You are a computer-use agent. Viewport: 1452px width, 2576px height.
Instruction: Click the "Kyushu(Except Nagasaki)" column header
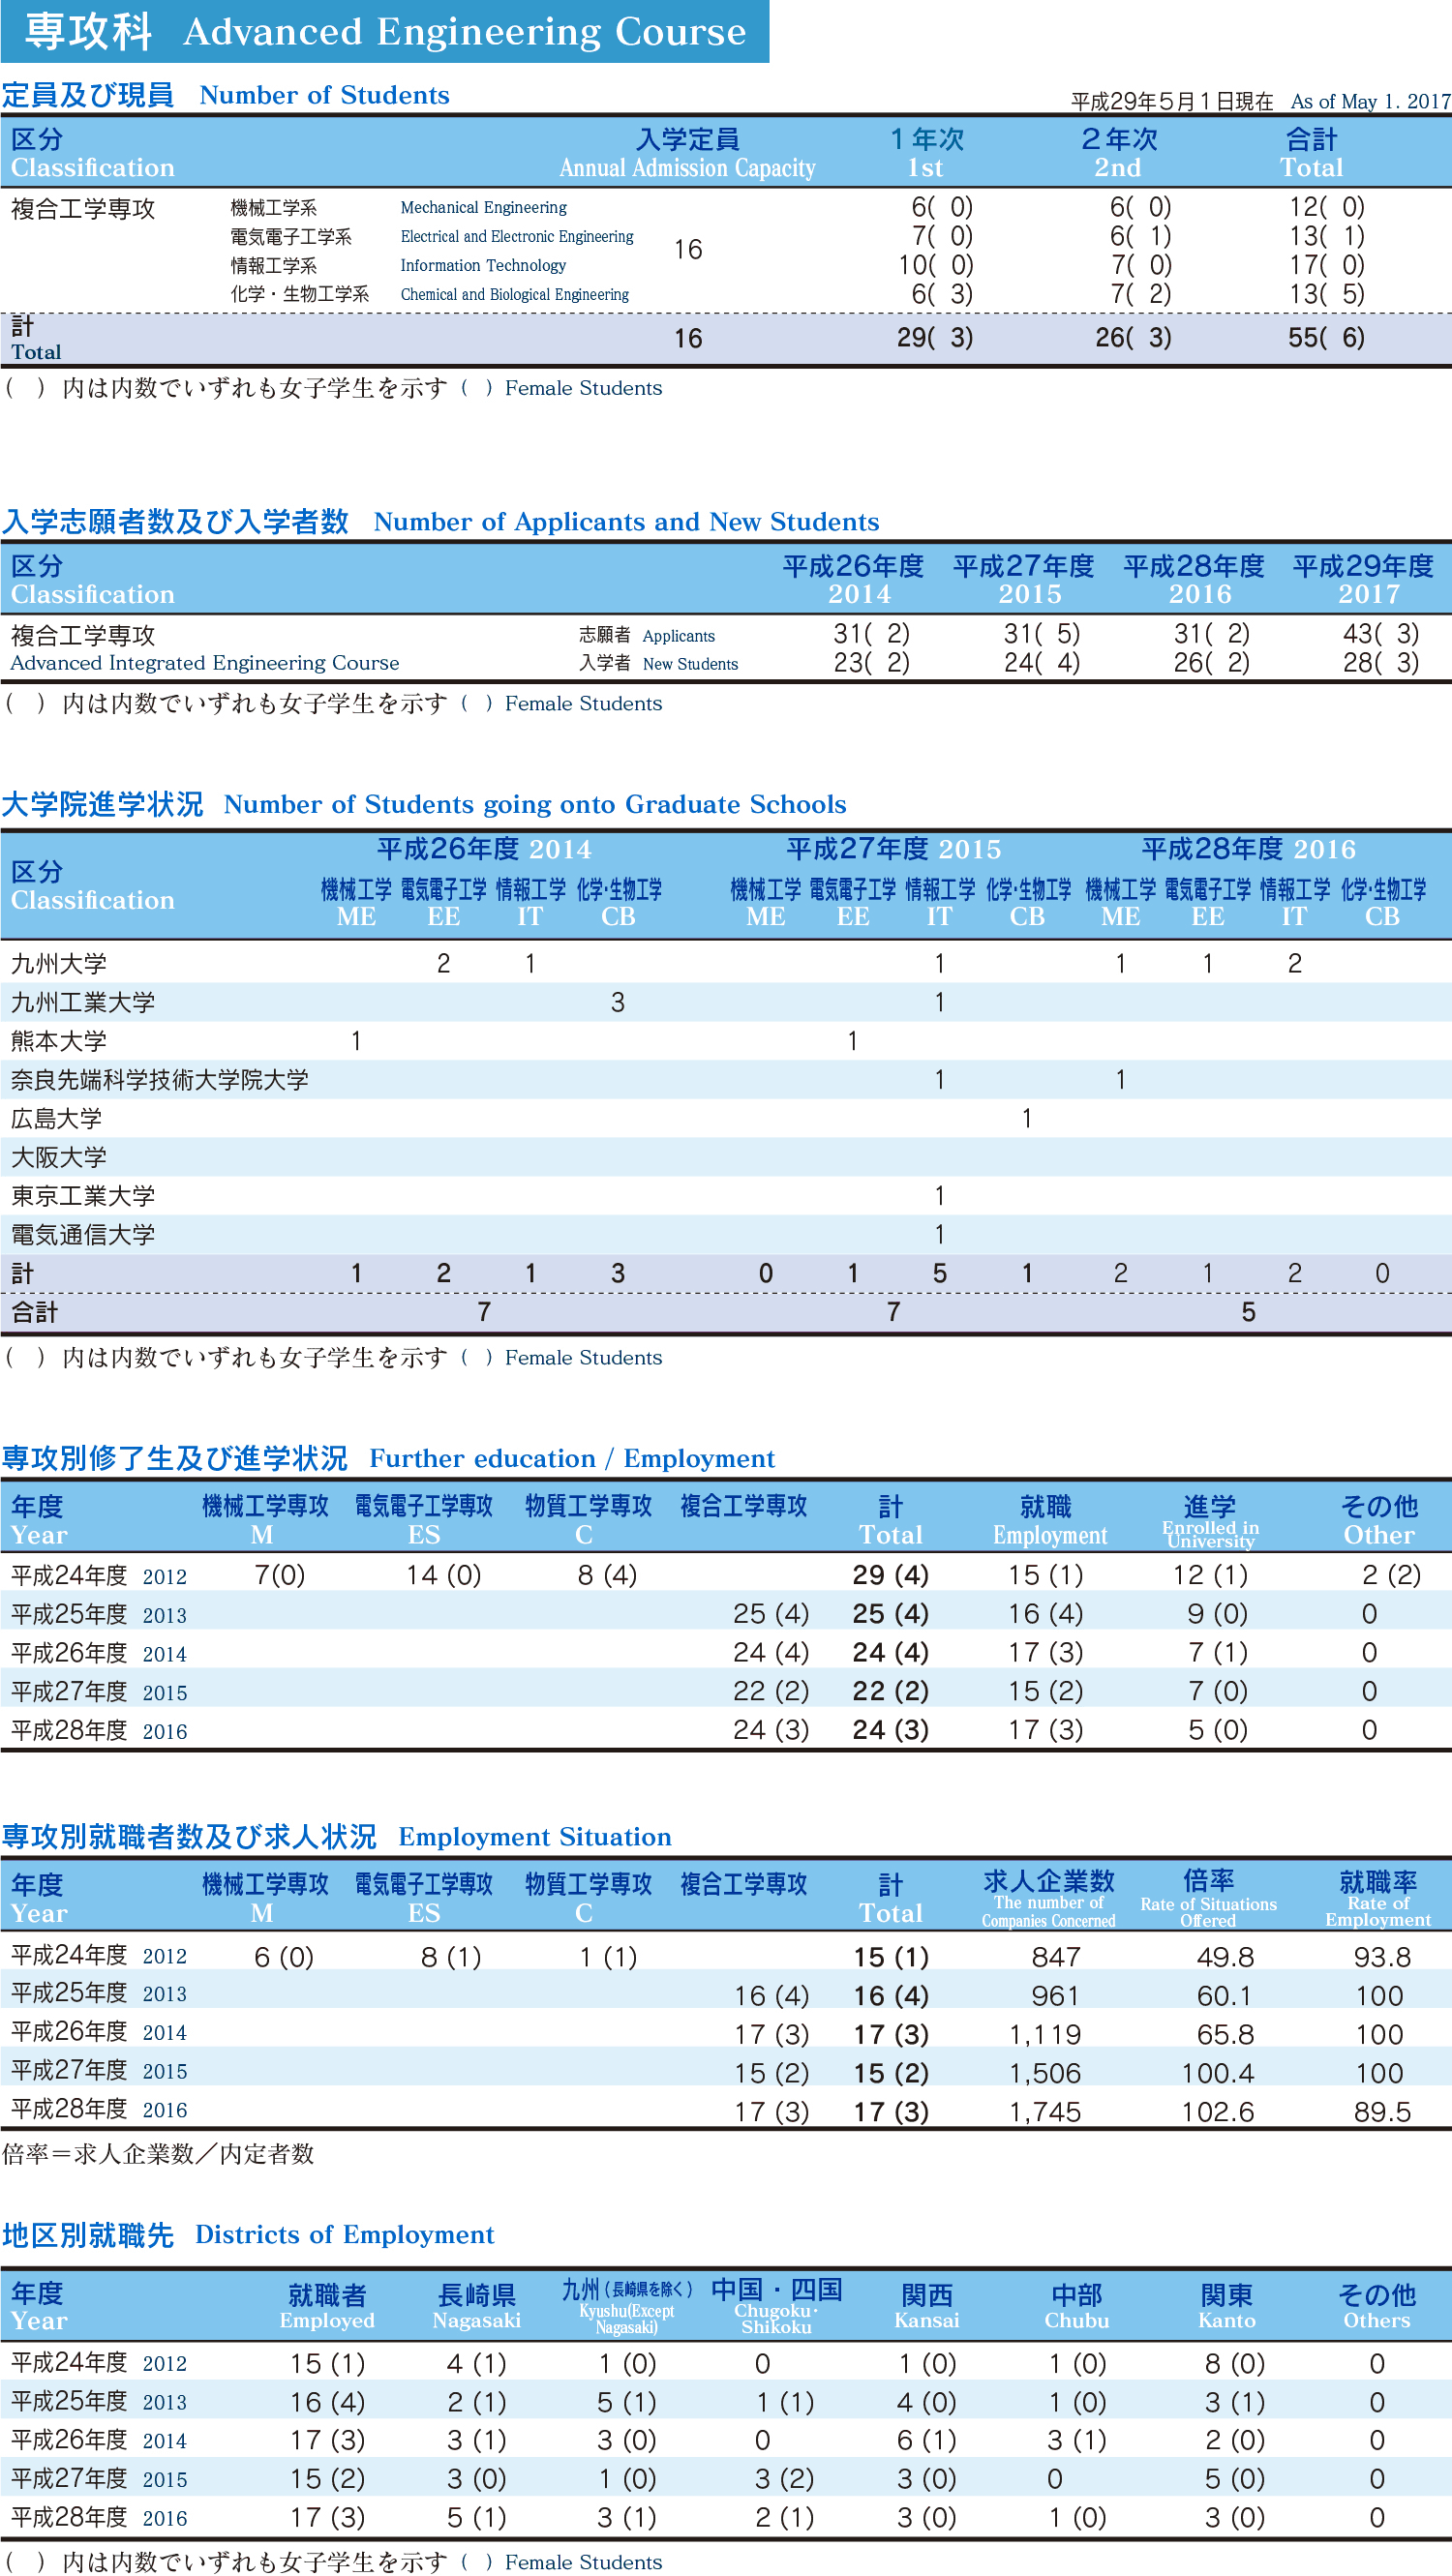627,2307
